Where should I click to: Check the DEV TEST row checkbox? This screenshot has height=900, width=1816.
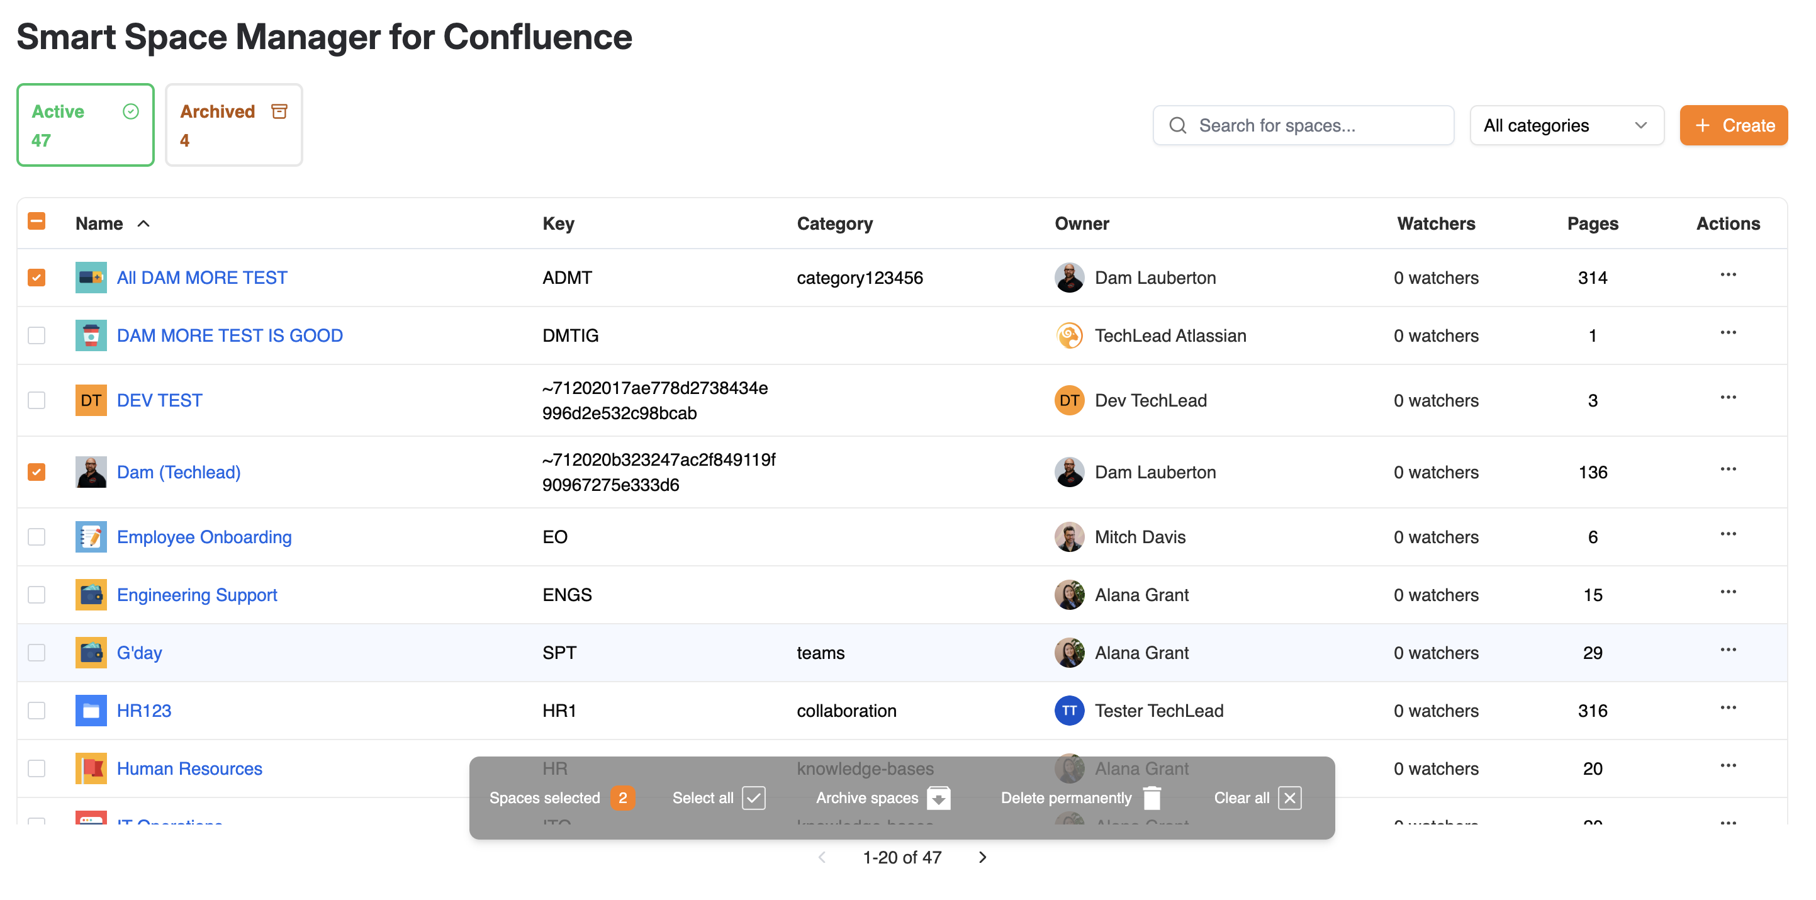pyautogui.click(x=37, y=401)
